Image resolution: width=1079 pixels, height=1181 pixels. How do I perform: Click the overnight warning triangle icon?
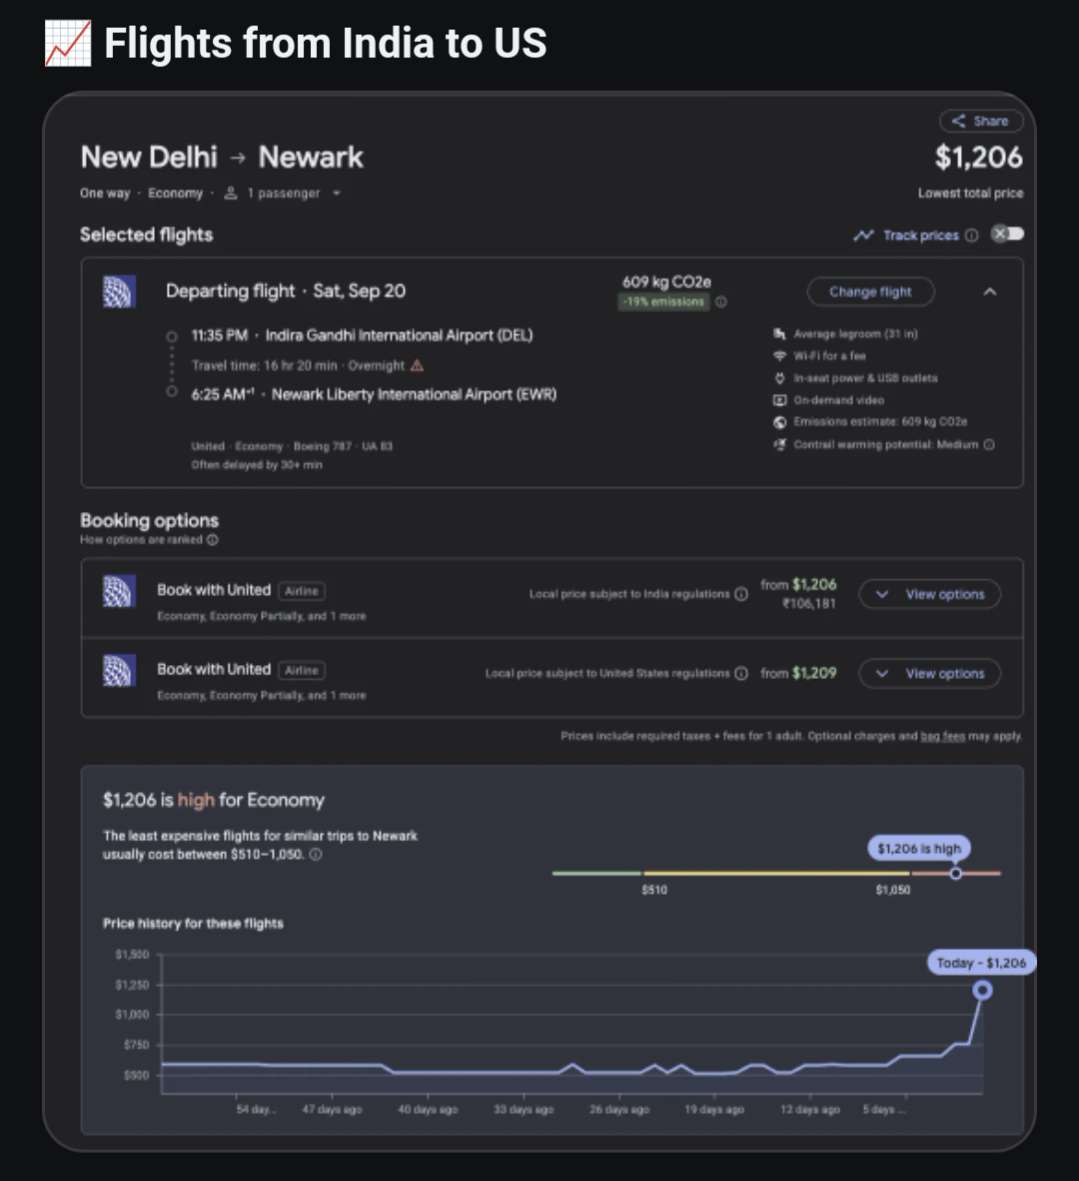[x=417, y=365]
